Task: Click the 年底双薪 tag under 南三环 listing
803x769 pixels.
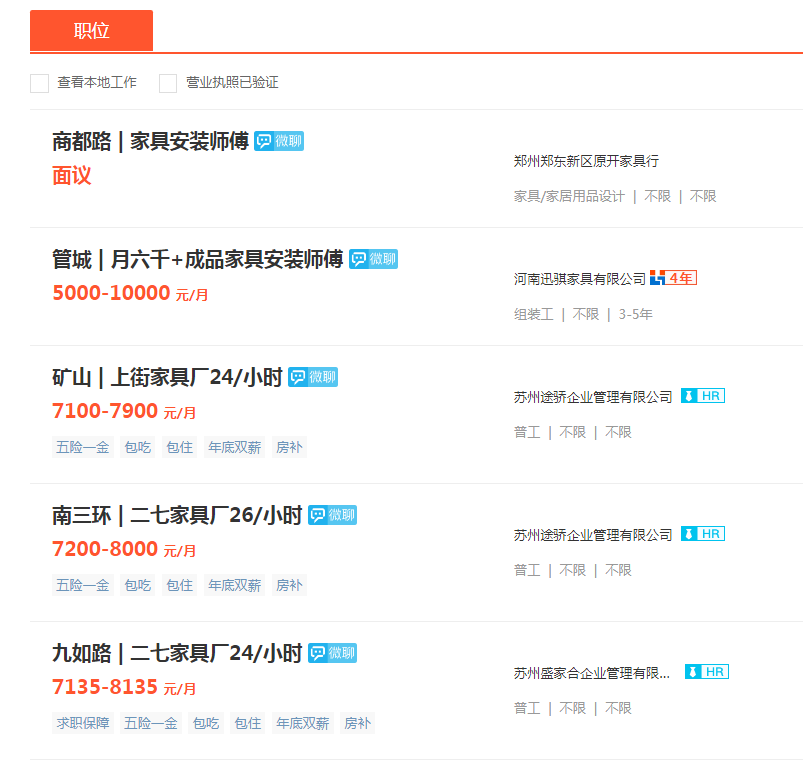Action: (234, 585)
